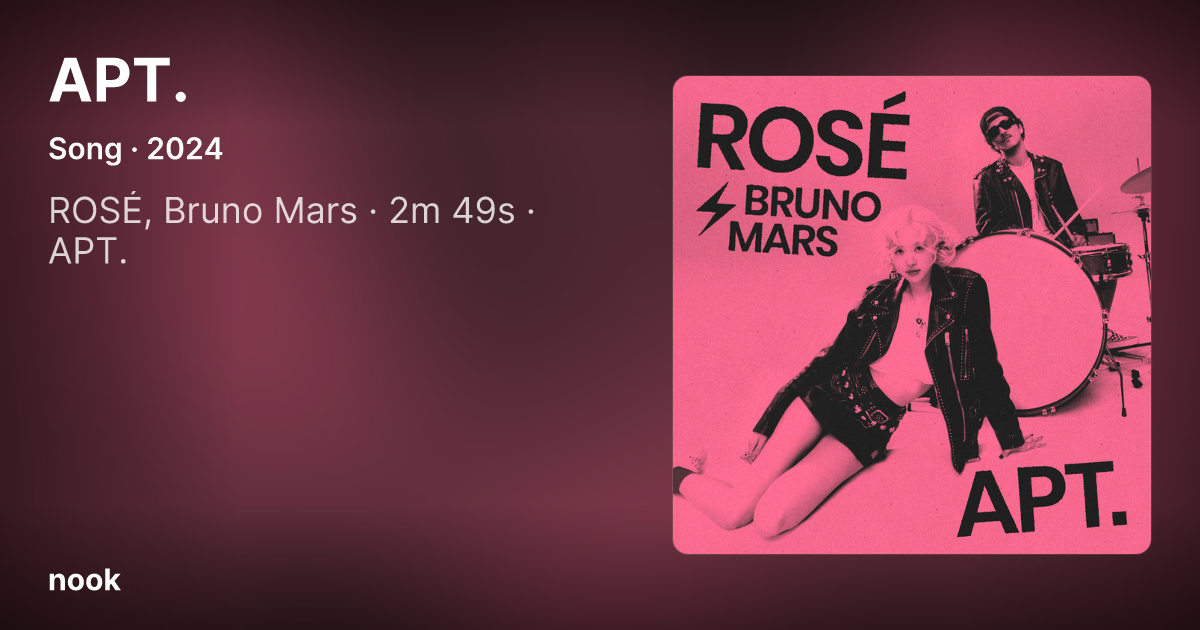The height and width of the screenshot is (630, 1200).
Task: Click the 2m 49s duration text
Action: 452,212
